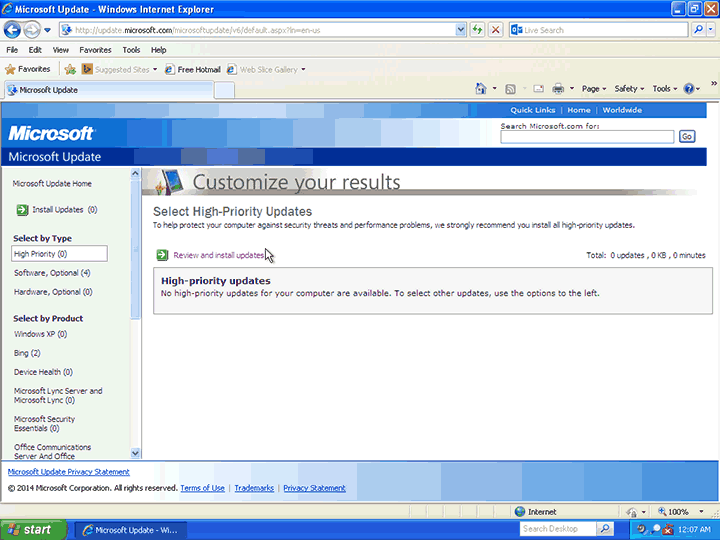Viewport: 720px width, 540px height.
Task: Open the Page dropdown menu
Action: coord(594,89)
